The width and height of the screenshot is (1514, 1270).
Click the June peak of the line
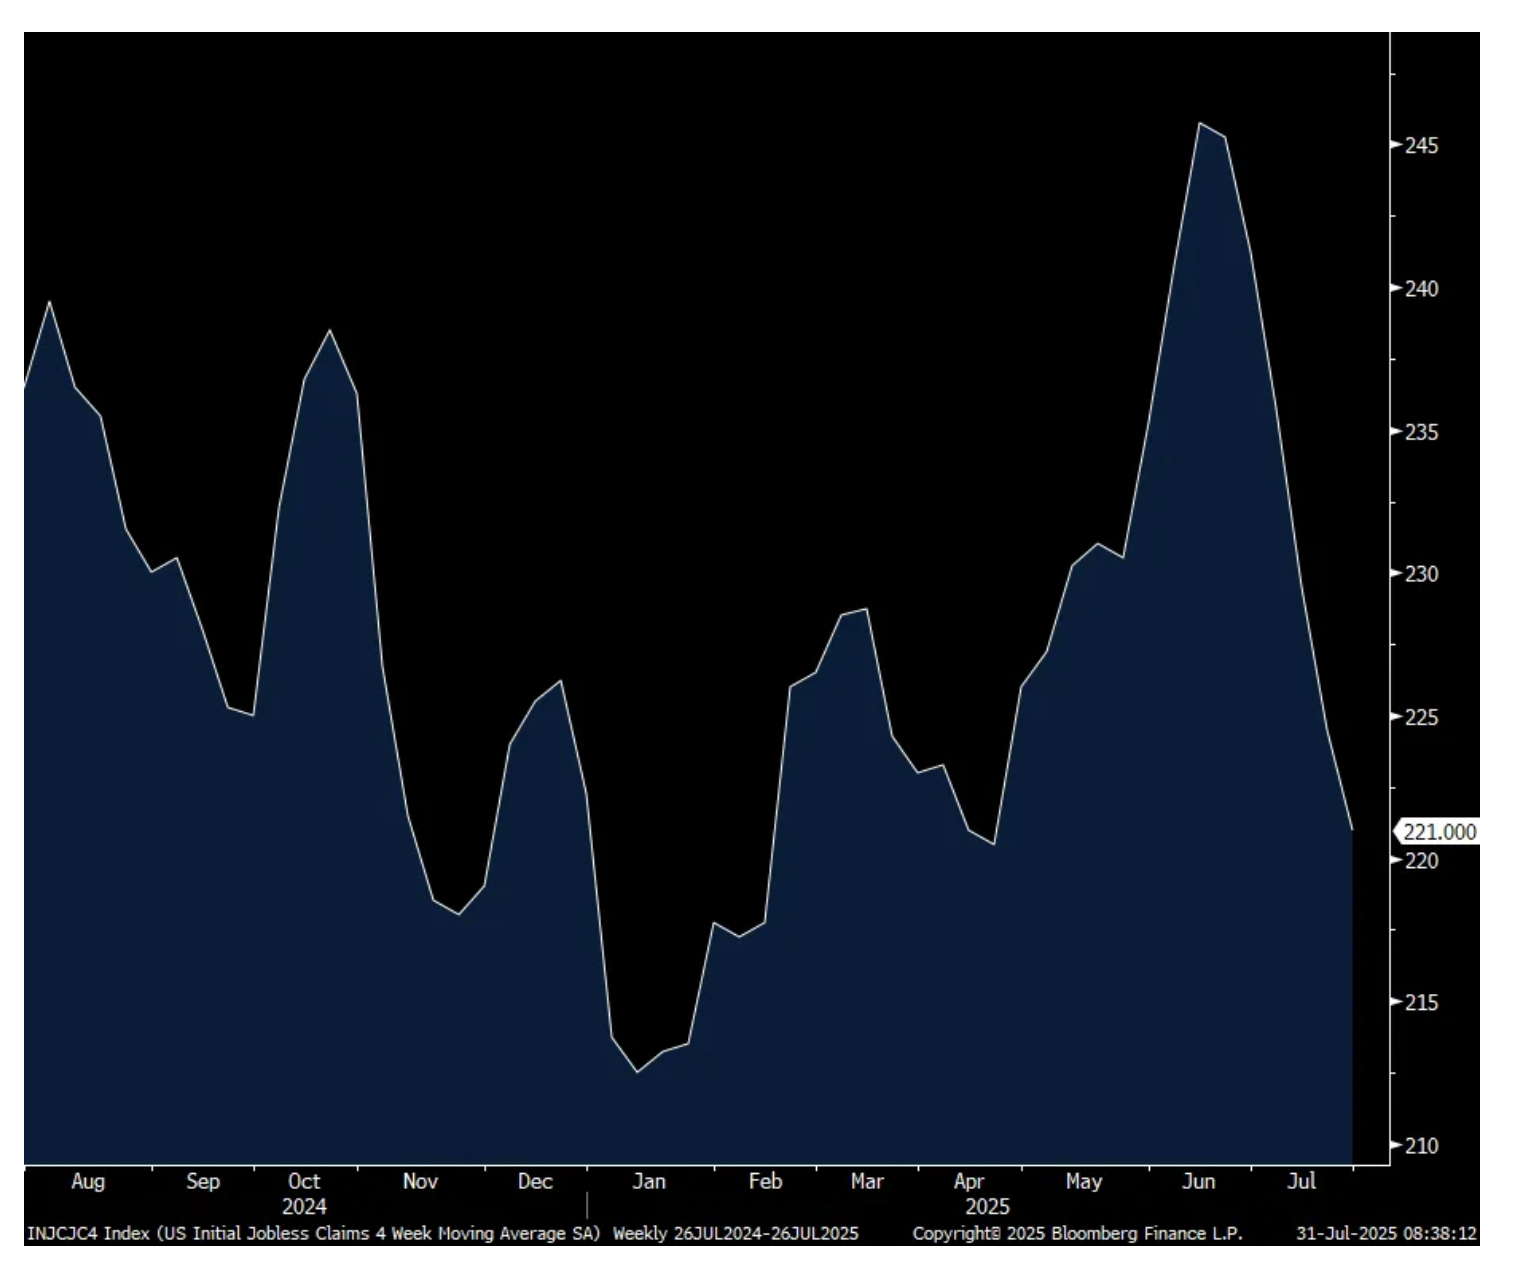pyautogui.click(x=1199, y=123)
